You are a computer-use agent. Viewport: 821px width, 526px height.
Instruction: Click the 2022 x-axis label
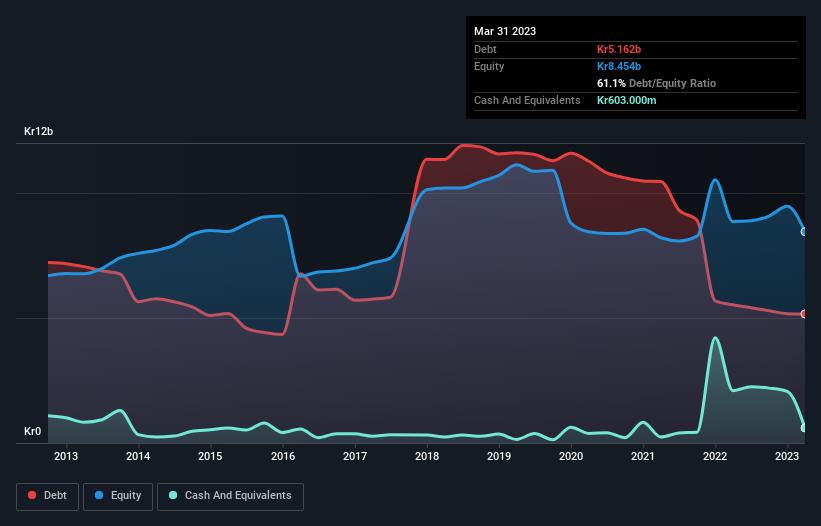[x=715, y=456]
